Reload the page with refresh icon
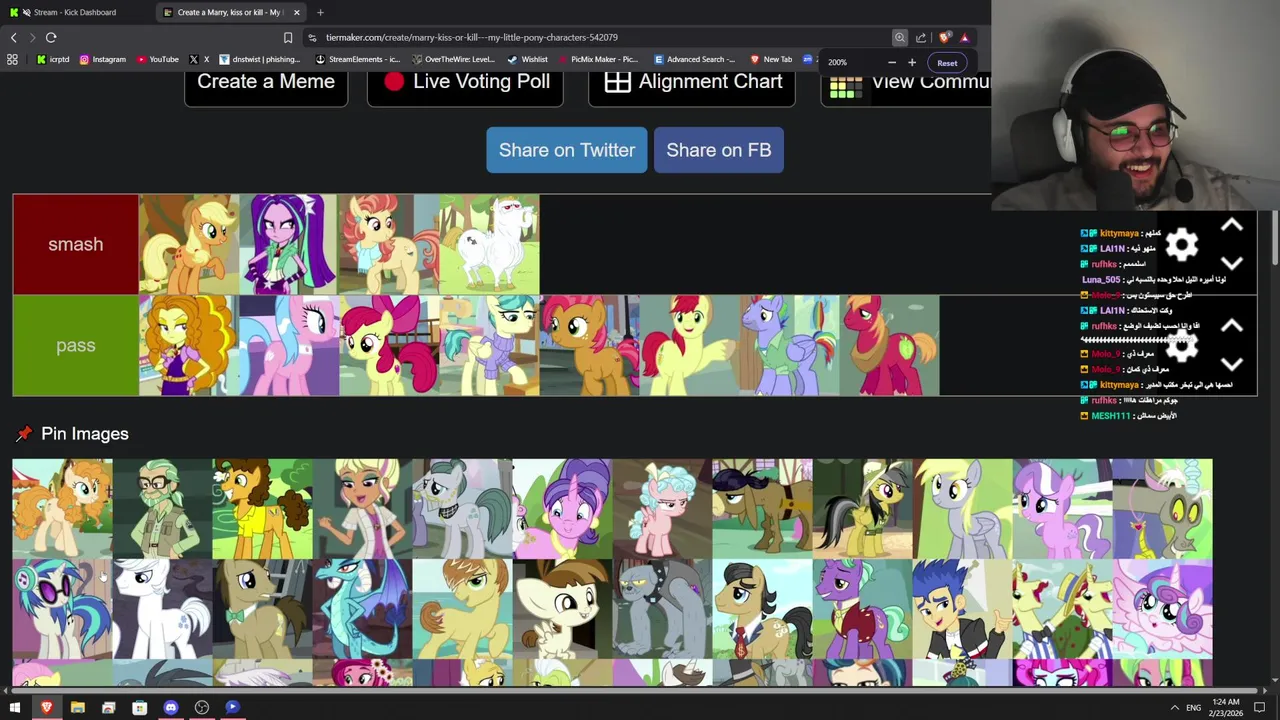The width and height of the screenshot is (1280, 720). point(51,37)
